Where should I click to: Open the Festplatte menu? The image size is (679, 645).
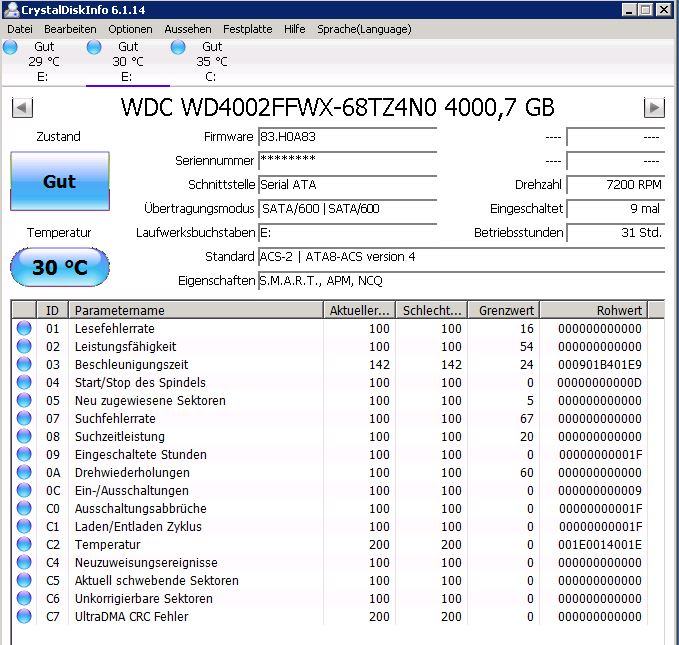point(248,29)
